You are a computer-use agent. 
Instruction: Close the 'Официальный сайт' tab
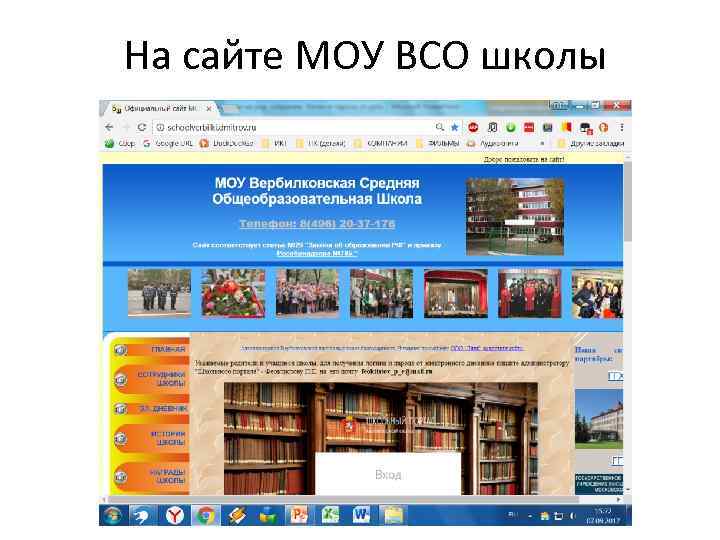pyautogui.click(x=209, y=109)
